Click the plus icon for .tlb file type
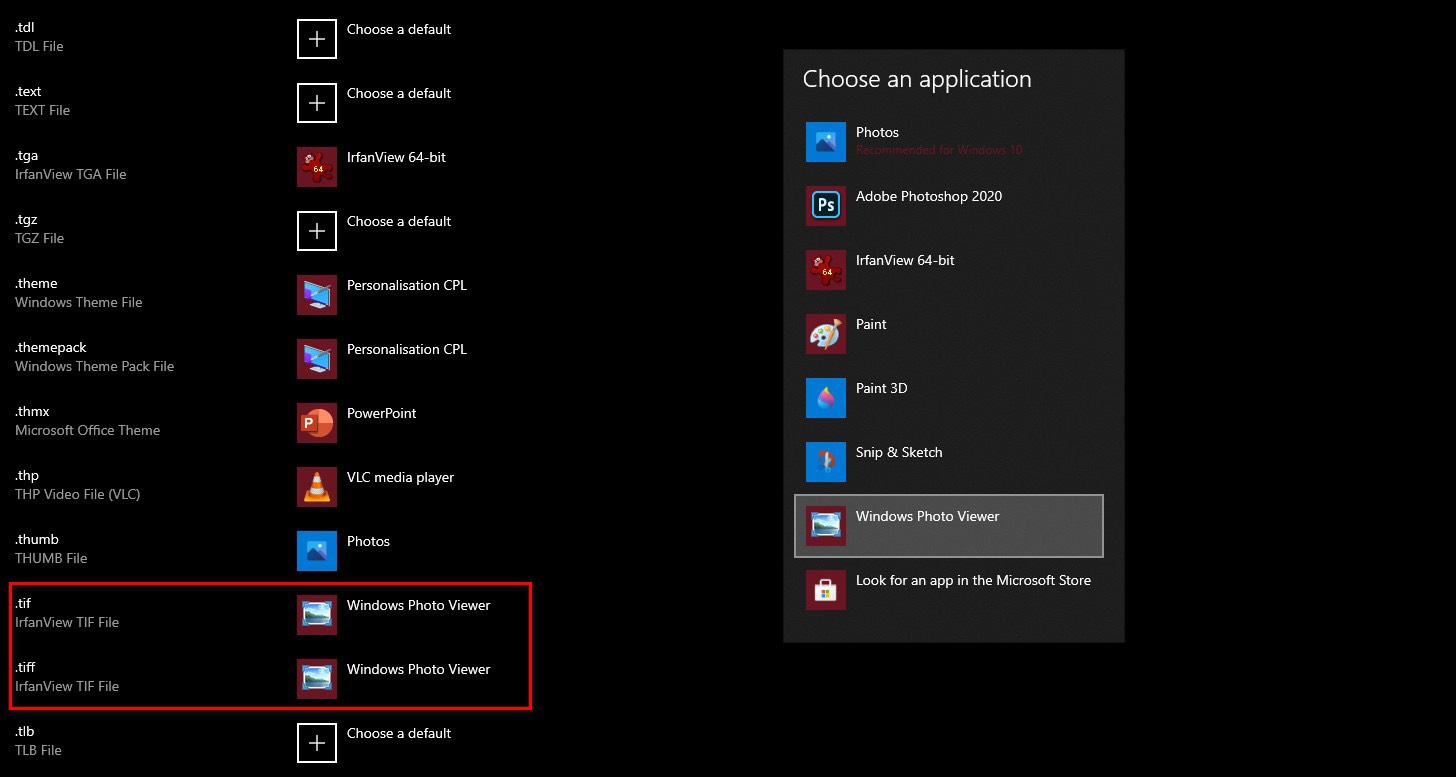The width and height of the screenshot is (1456, 777). (317, 743)
